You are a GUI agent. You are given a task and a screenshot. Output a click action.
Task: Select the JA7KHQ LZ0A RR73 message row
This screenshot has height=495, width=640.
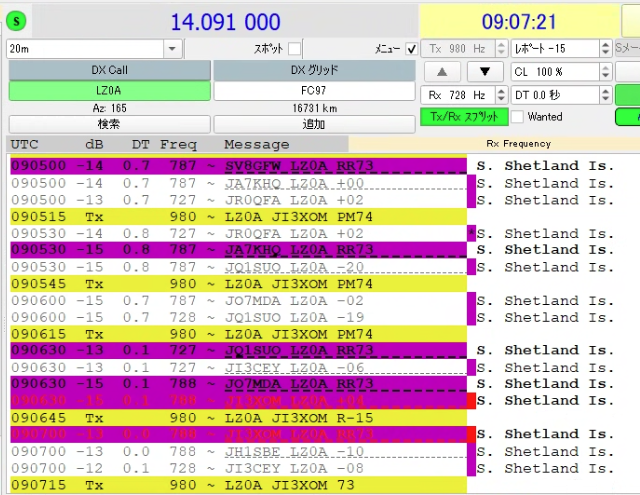pos(238,250)
